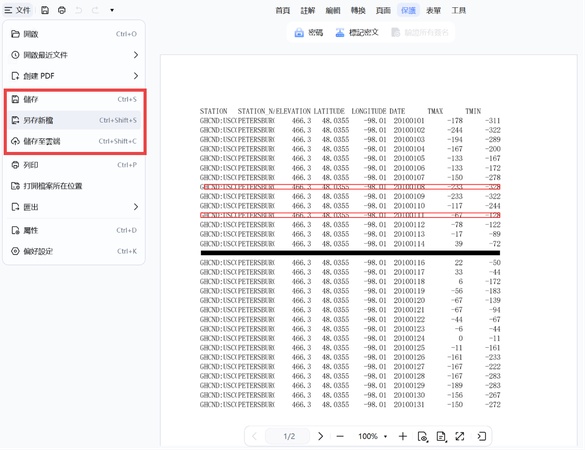
Task: Go to the next page arrow
Action: 320,436
